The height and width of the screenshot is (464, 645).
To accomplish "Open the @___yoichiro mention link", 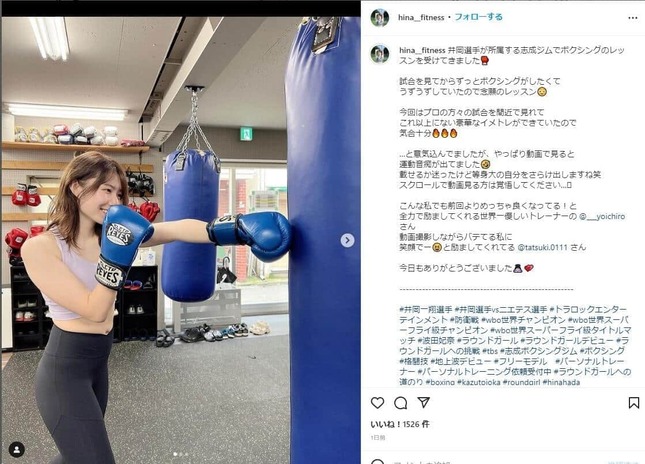I will [602, 216].
